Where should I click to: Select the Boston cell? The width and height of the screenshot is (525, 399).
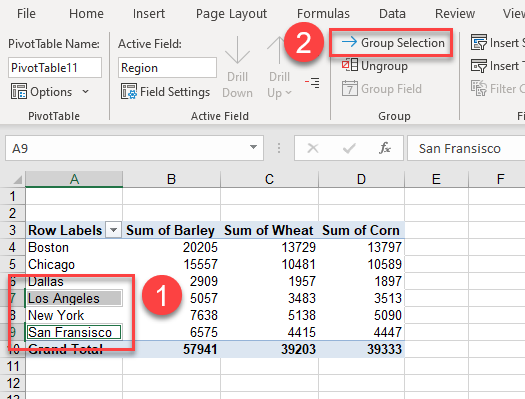click(74, 247)
